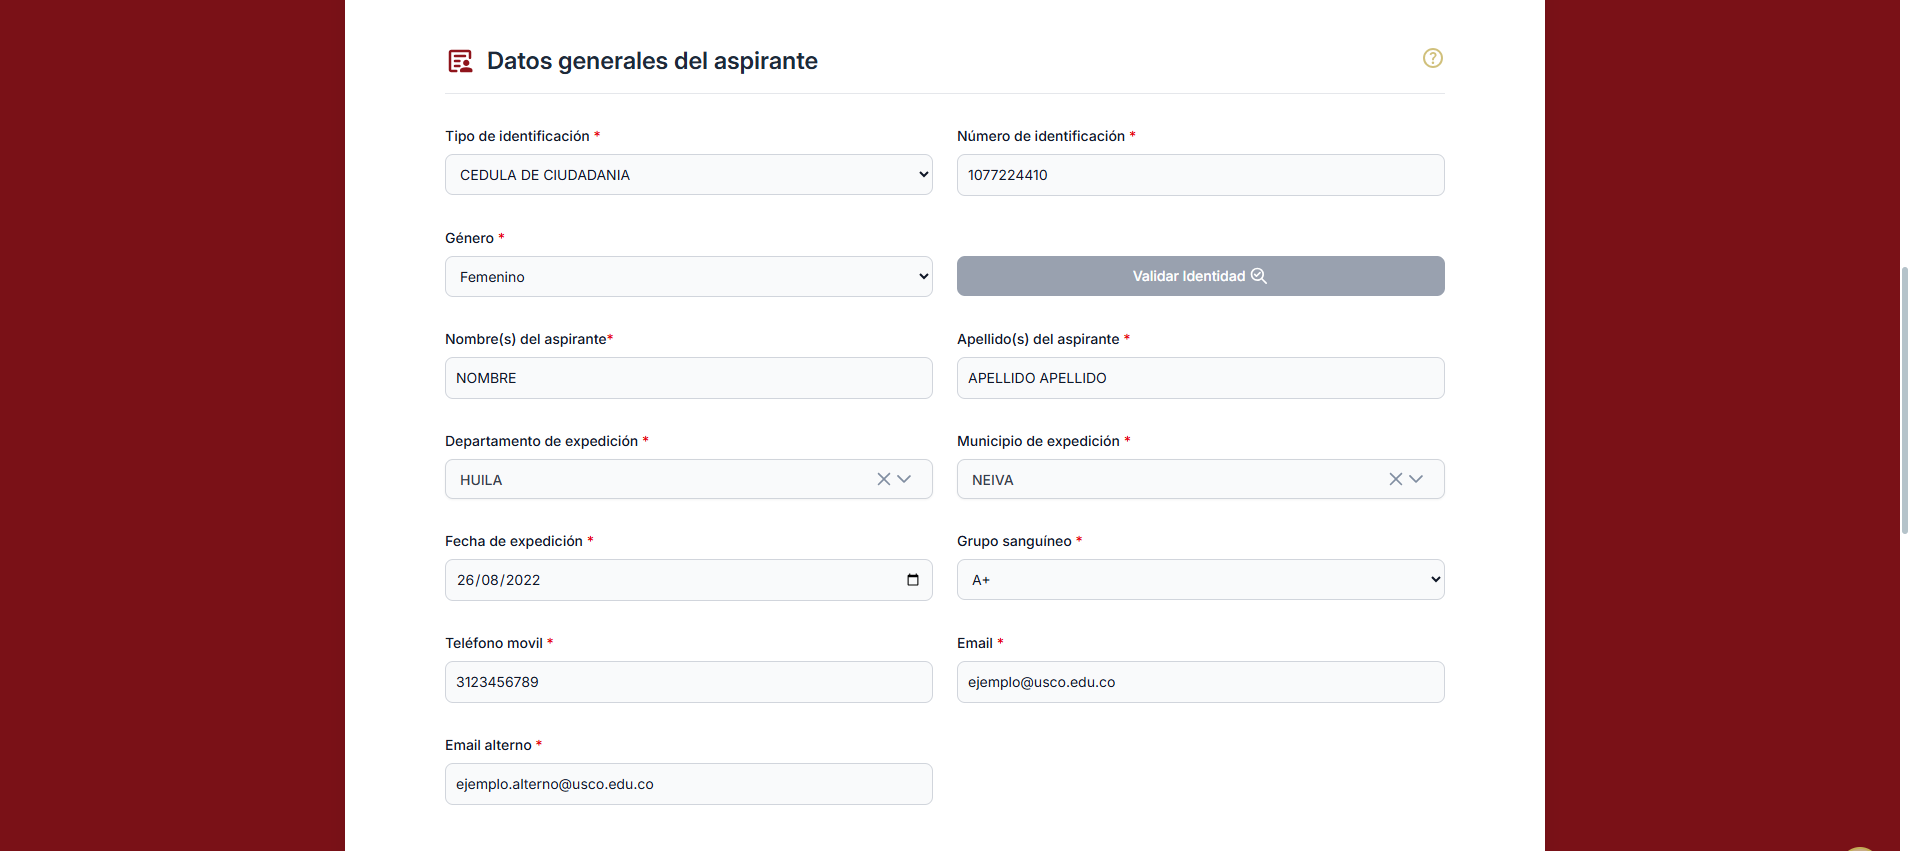Focus the Email field with ejemplo@usco.edu.co
Image resolution: width=1909 pixels, height=851 pixels.
pos(1200,682)
